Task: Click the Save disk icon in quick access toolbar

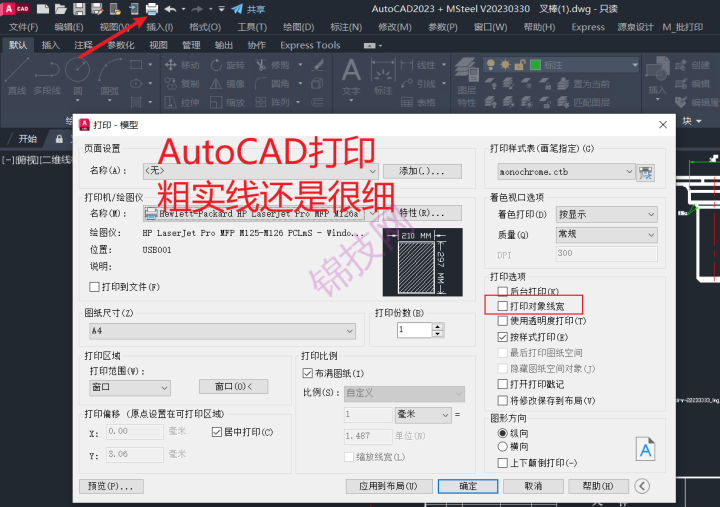Action: (79, 9)
